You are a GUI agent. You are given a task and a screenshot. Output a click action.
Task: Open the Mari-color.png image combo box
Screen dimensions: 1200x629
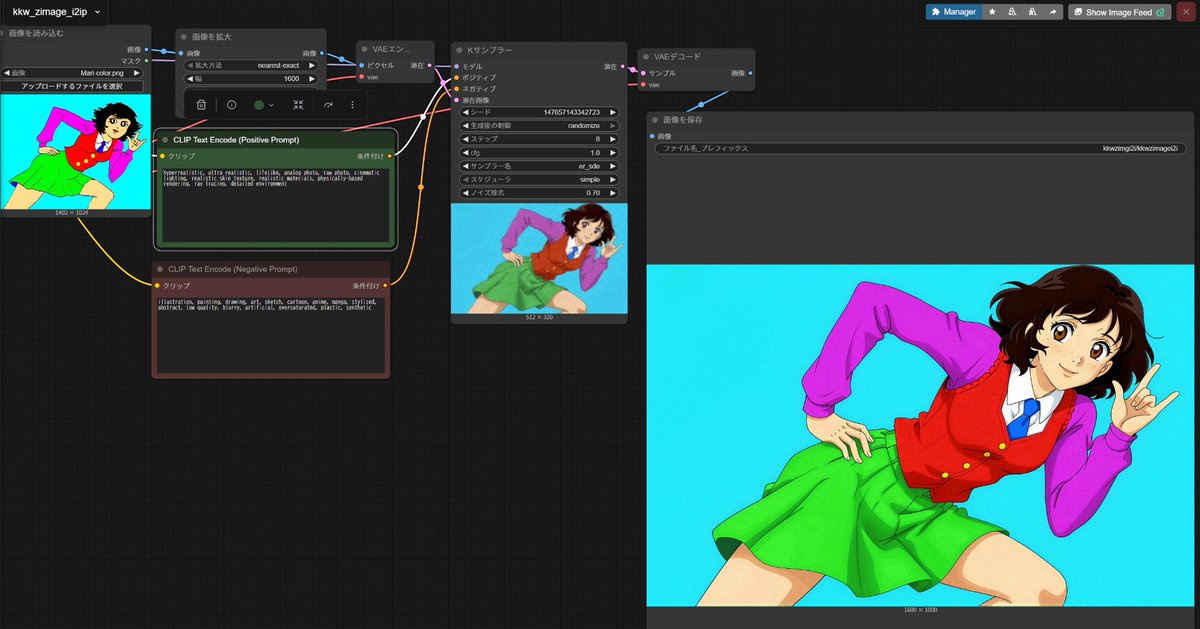[x=72, y=73]
